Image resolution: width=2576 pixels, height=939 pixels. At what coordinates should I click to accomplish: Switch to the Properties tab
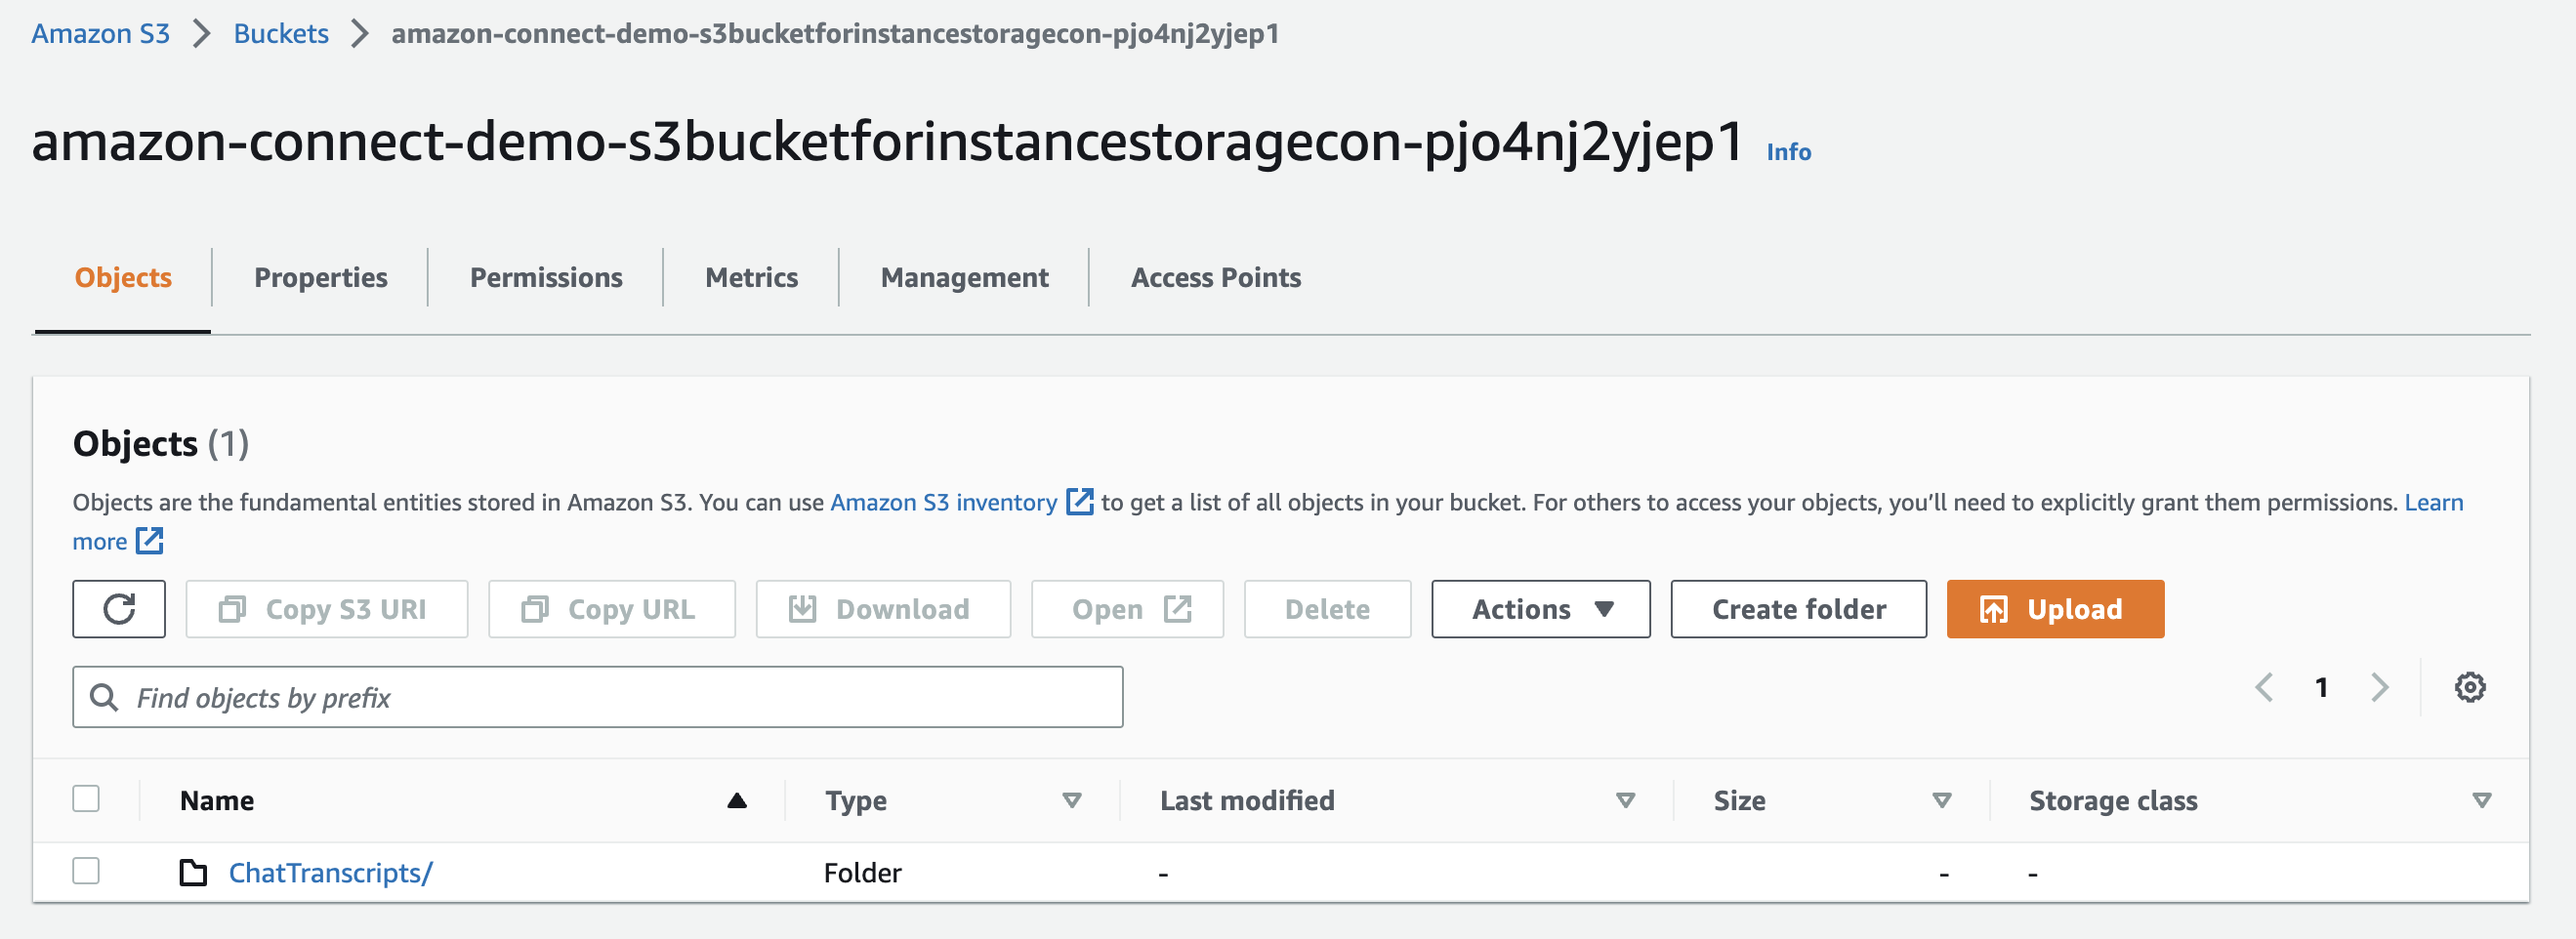(x=321, y=278)
